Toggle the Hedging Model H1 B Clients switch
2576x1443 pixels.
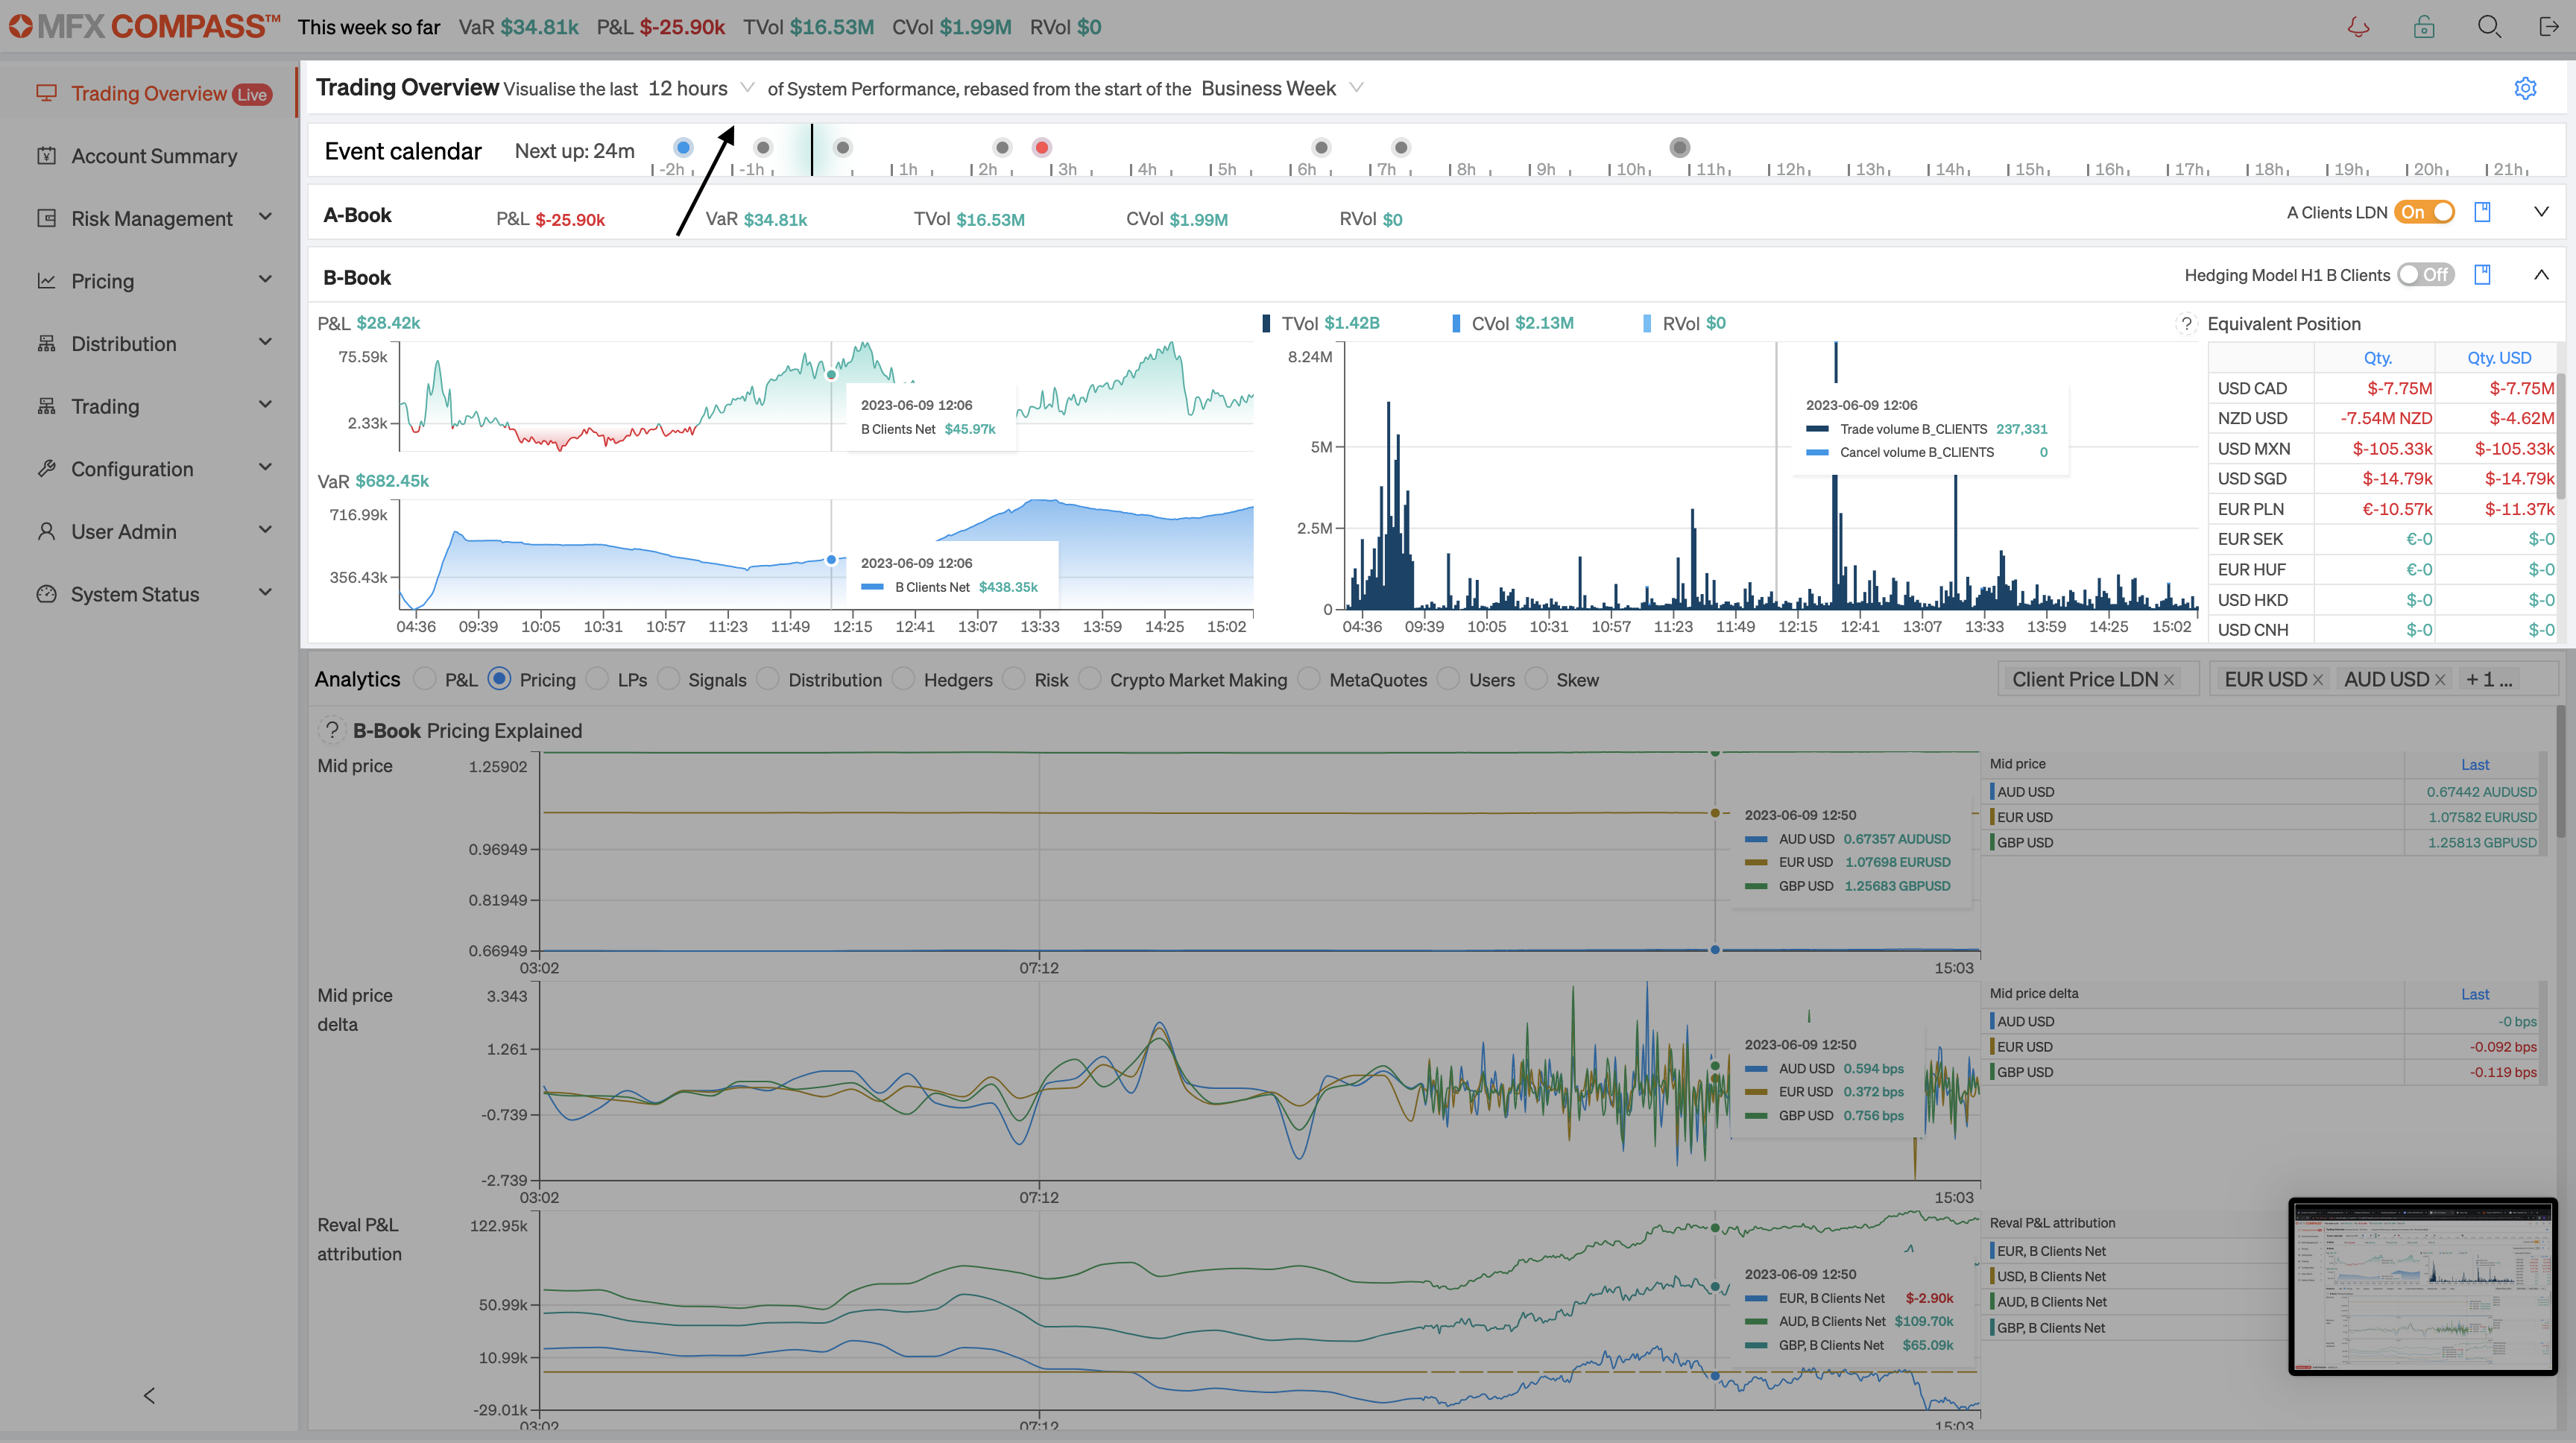tap(2426, 275)
